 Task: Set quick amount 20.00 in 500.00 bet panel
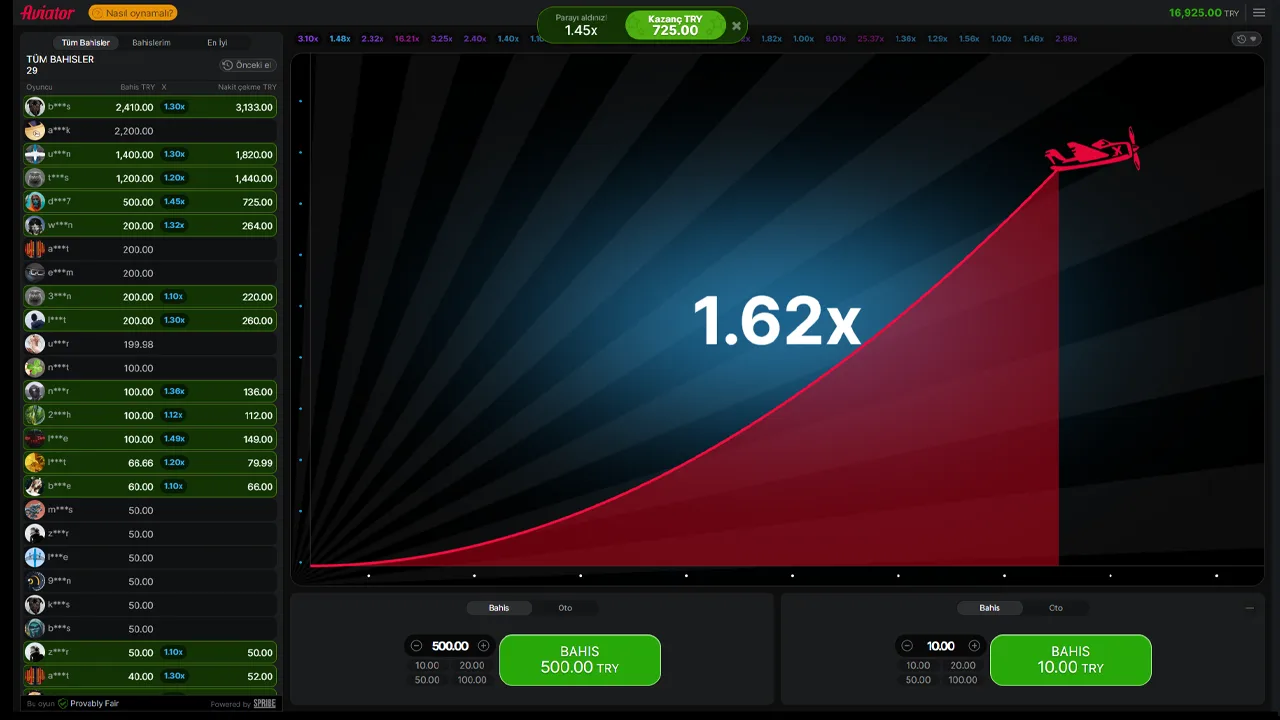pyautogui.click(x=472, y=666)
